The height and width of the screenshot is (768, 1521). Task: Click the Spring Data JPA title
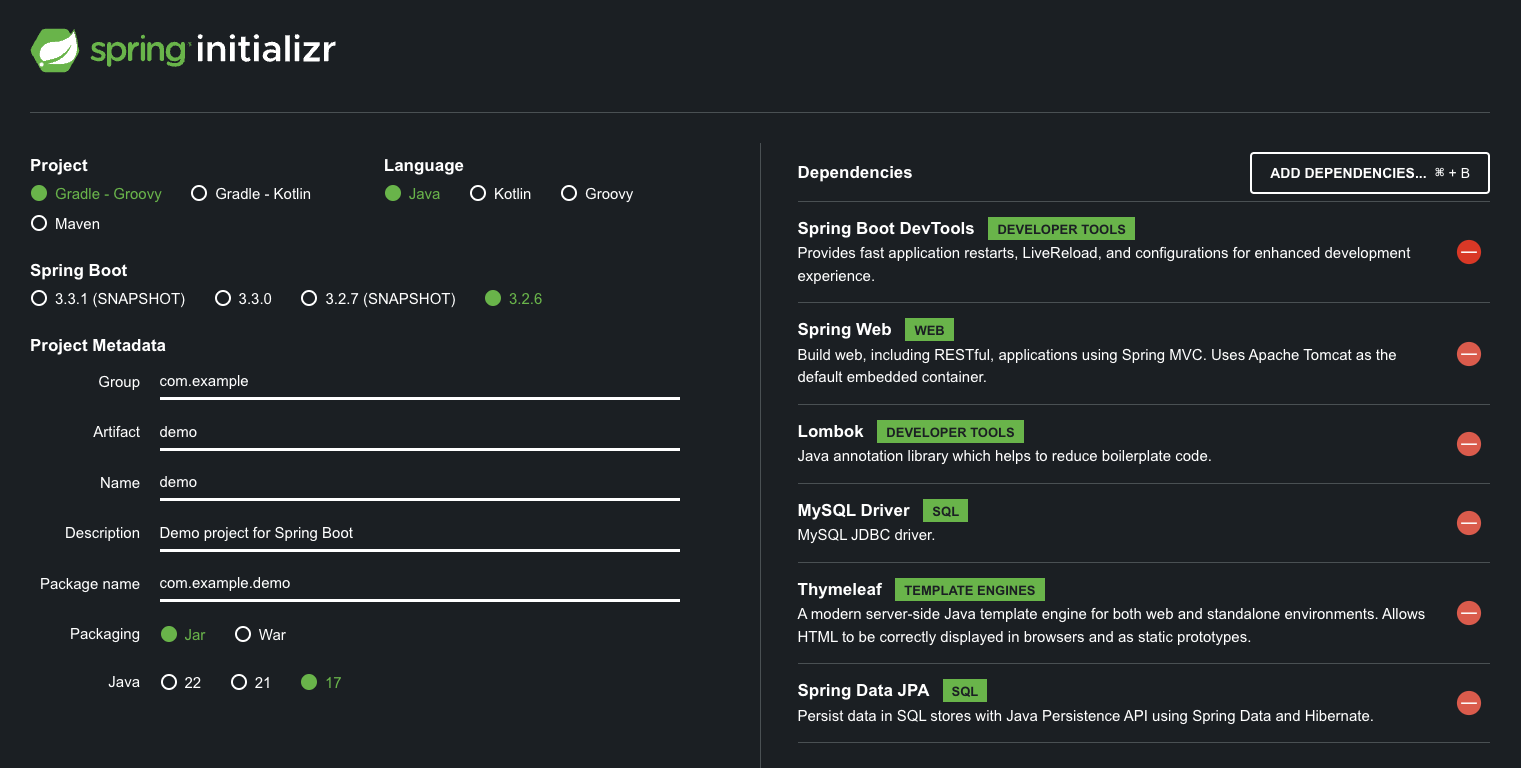863,691
